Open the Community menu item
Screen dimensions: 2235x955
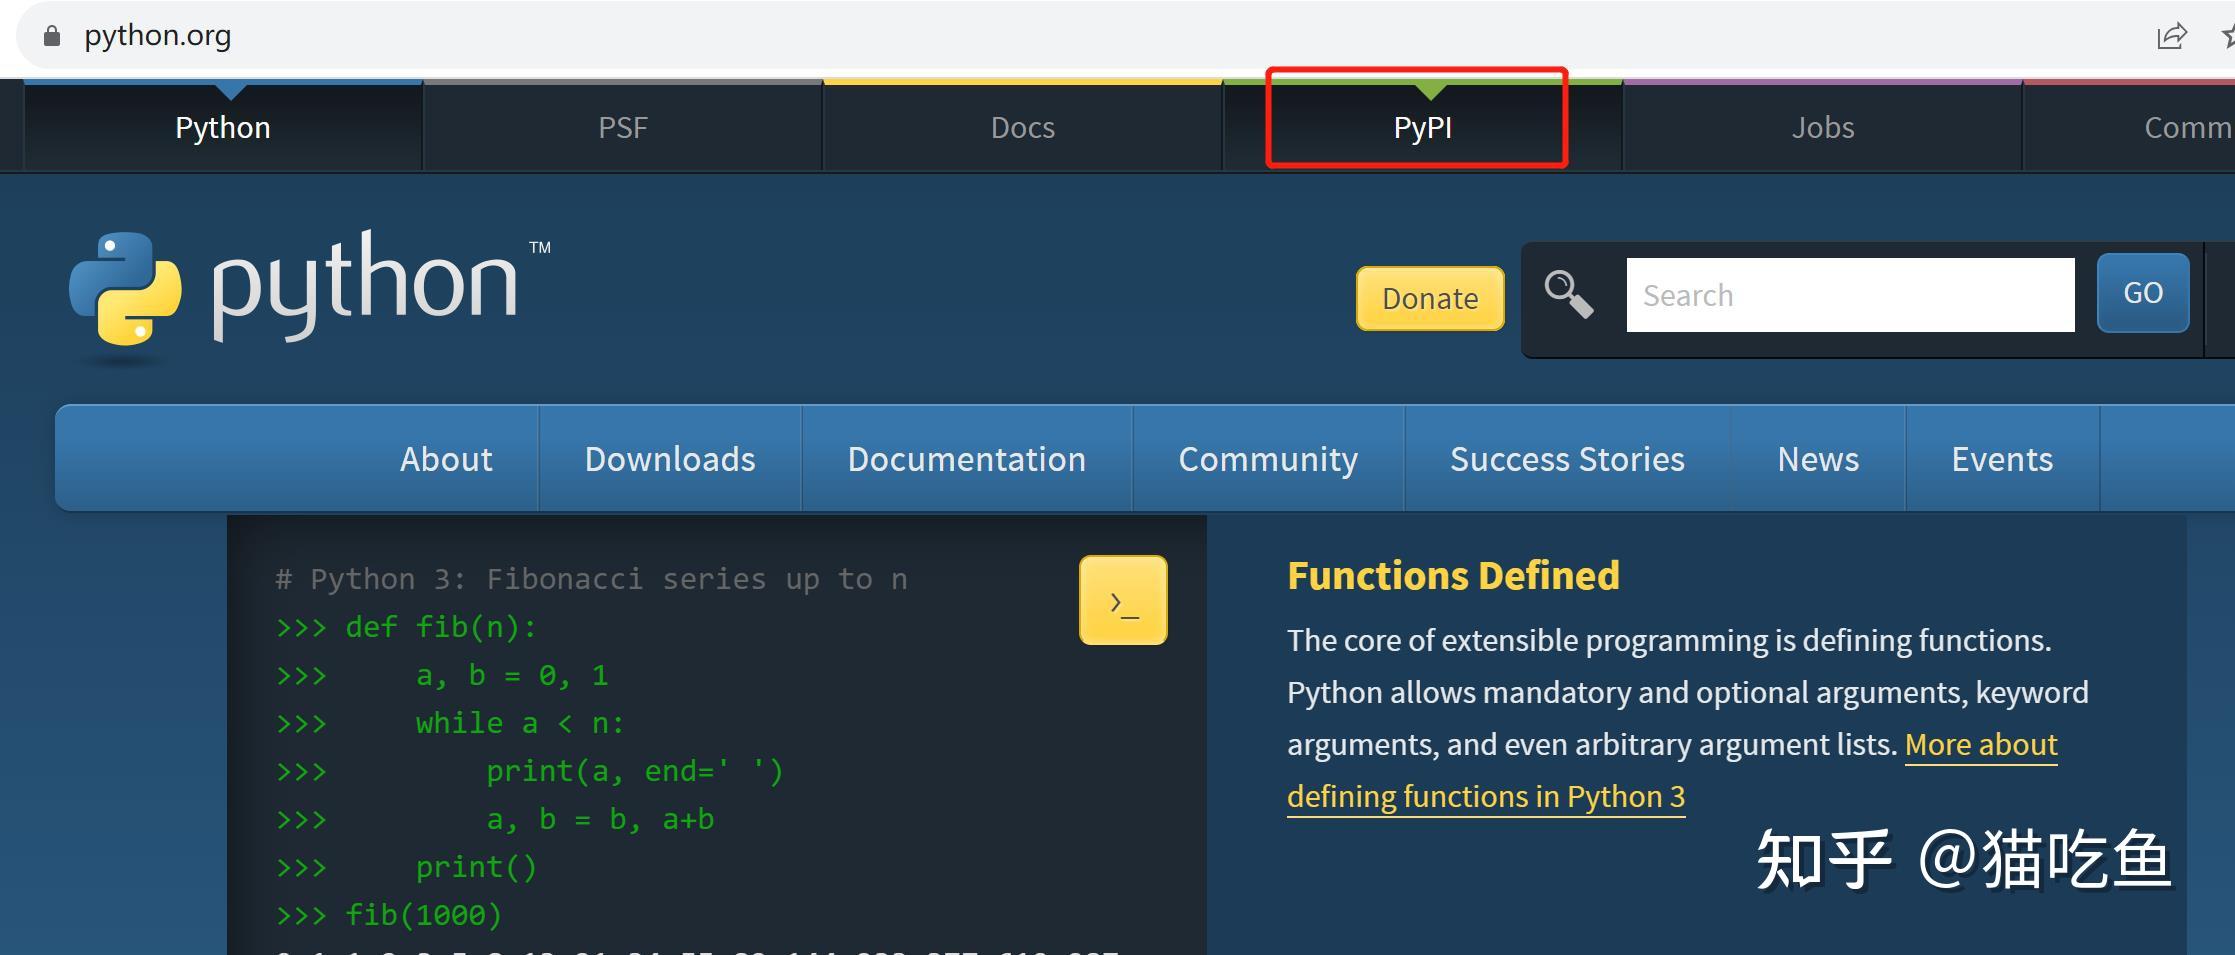pos(1268,459)
